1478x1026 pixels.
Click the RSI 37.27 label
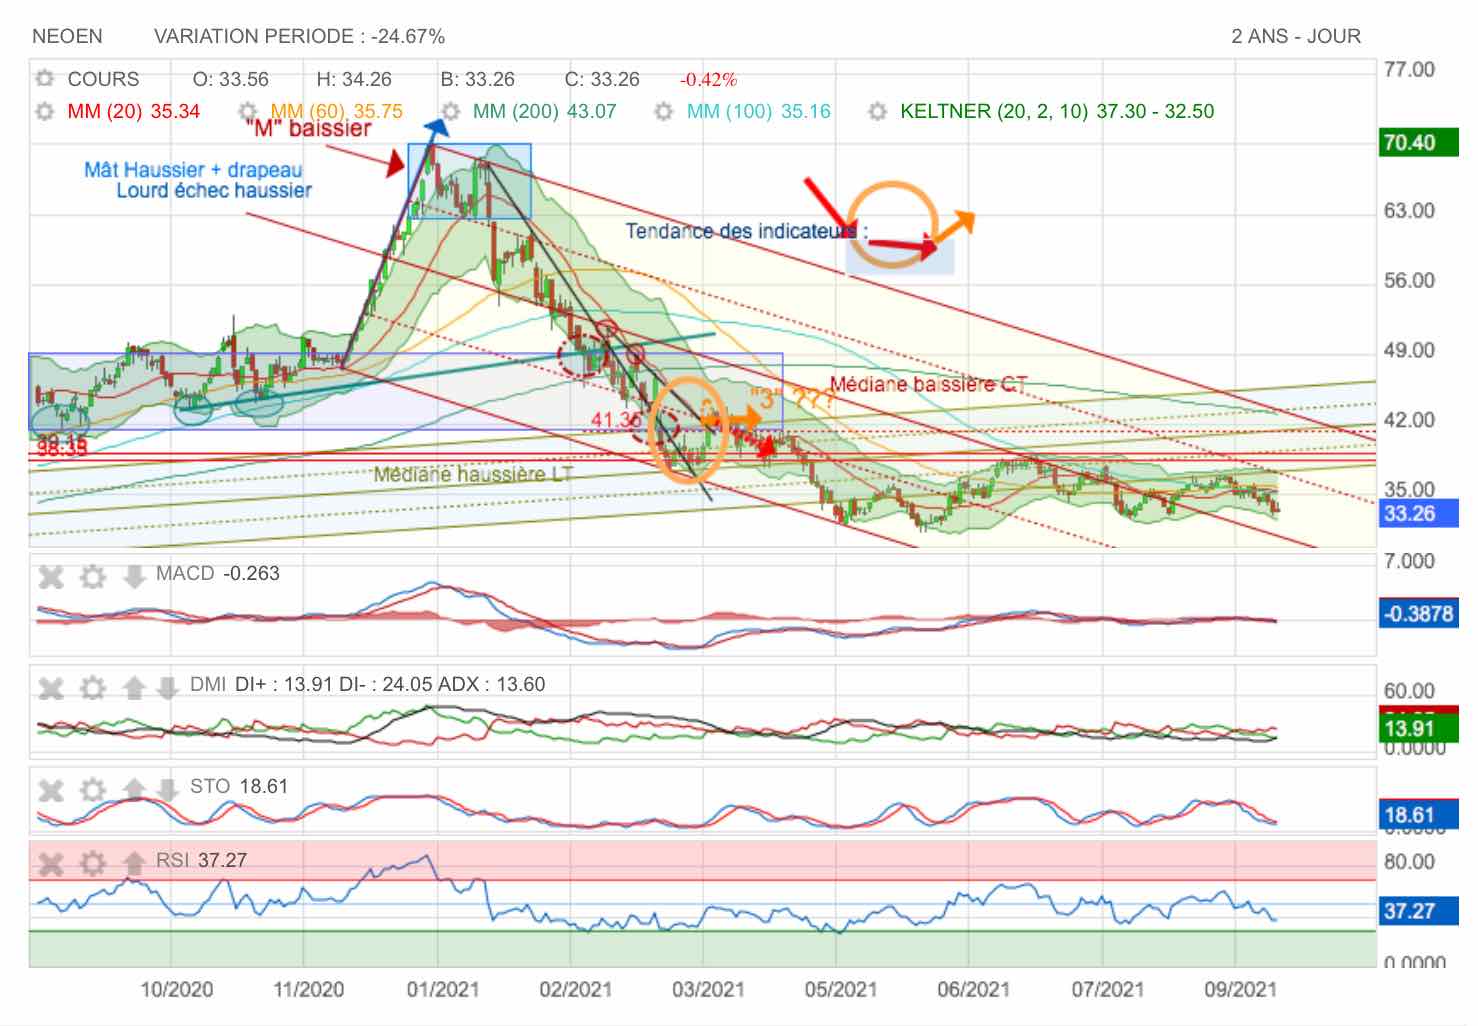(201, 860)
